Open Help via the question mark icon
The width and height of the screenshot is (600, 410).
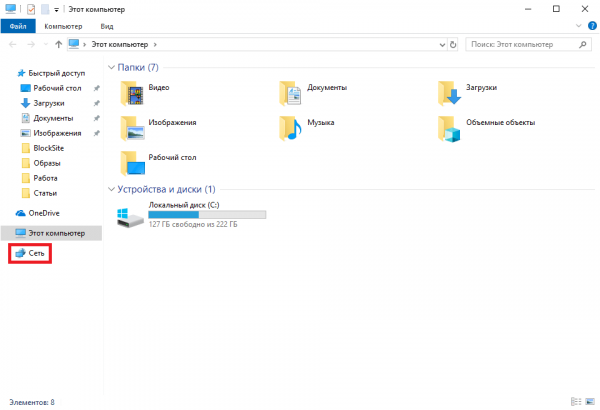tap(592, 26)
